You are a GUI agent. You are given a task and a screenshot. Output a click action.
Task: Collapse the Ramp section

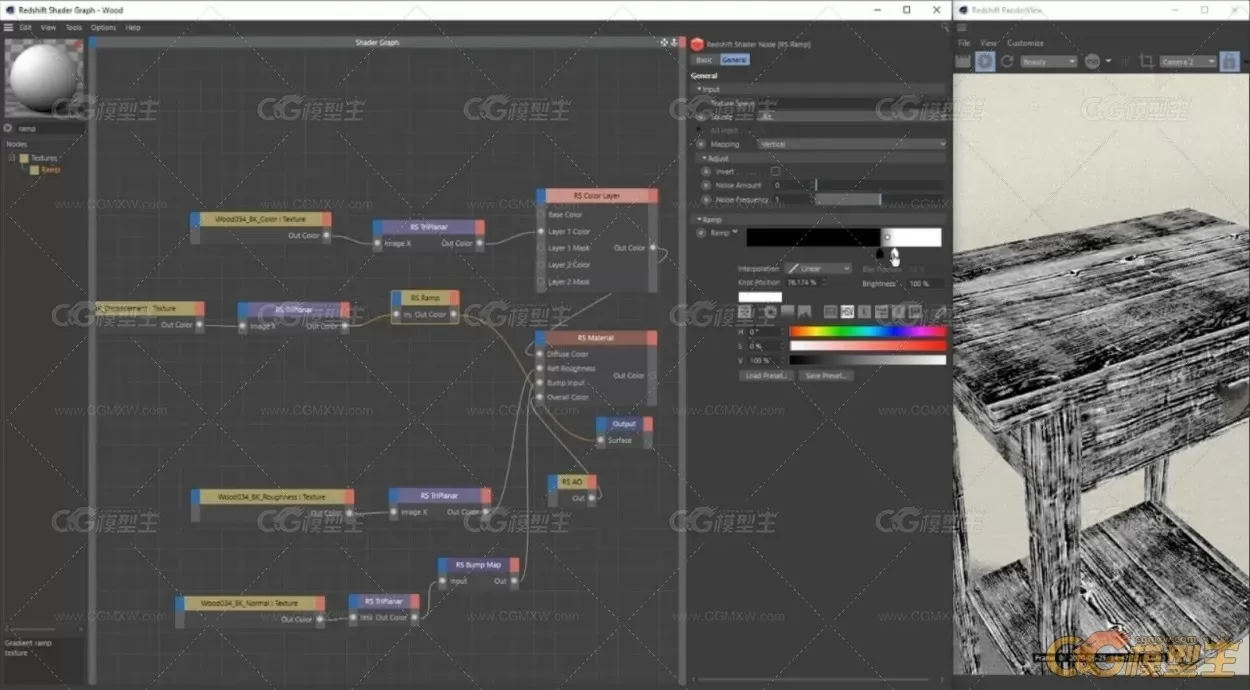[699, 219]
